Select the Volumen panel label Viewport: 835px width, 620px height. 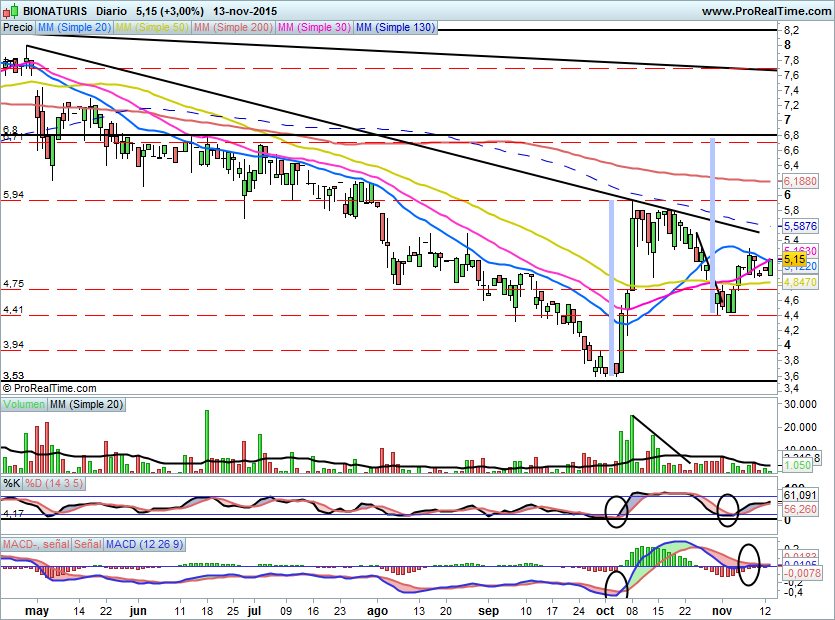pyautogui.click(x=25, y=404)
